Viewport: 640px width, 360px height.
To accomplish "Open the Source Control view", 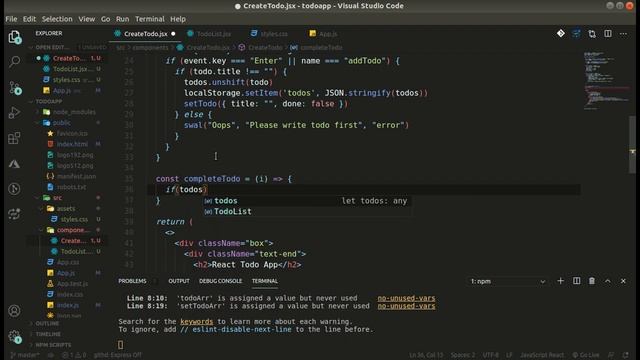I will point(15,87).
